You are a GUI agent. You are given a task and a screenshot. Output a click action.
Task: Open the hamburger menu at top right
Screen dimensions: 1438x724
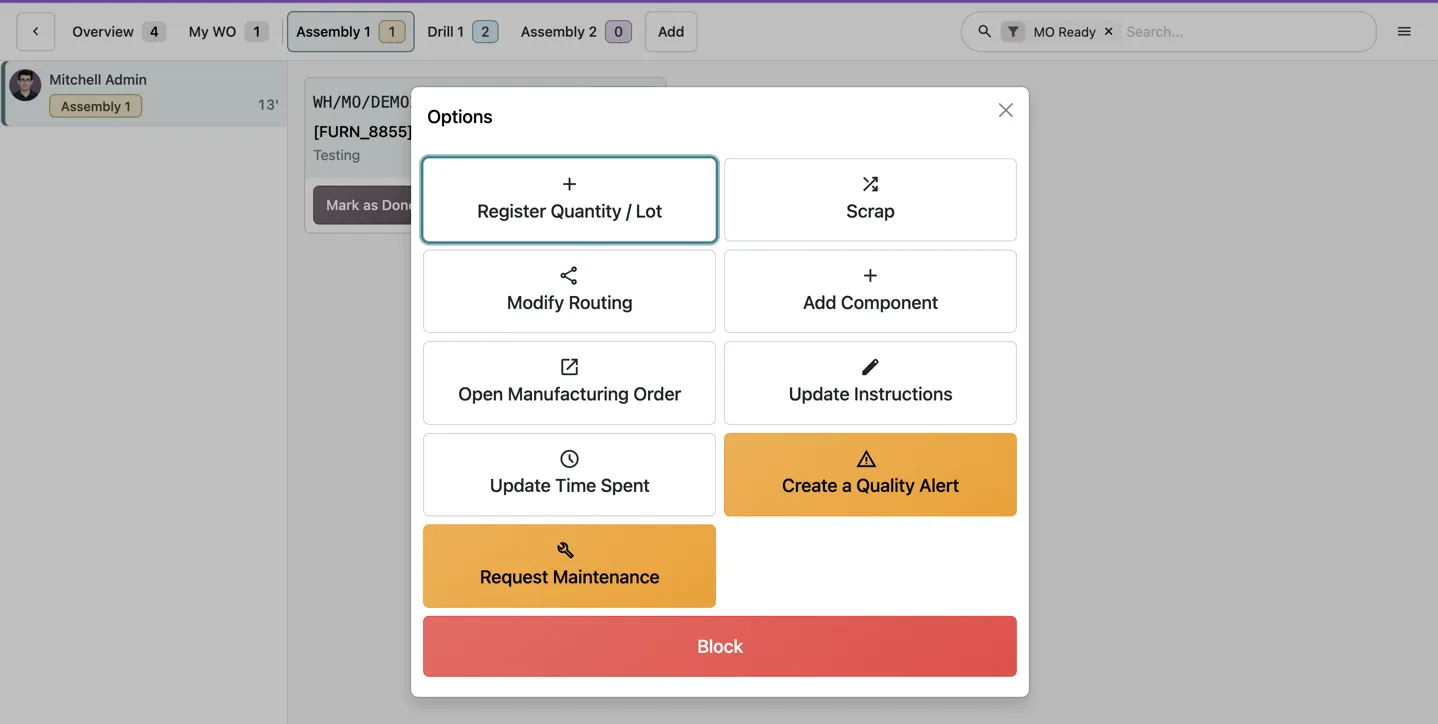point(1404,32)
